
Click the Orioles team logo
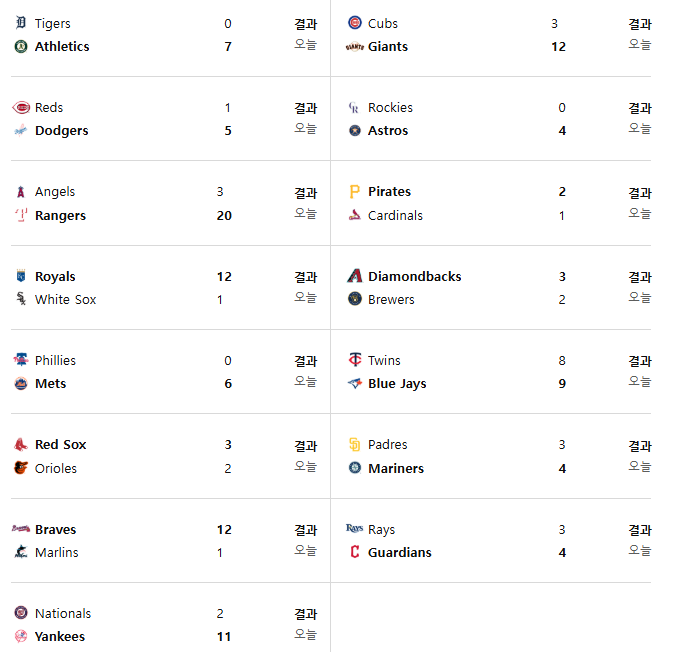(x=21, y=468)
